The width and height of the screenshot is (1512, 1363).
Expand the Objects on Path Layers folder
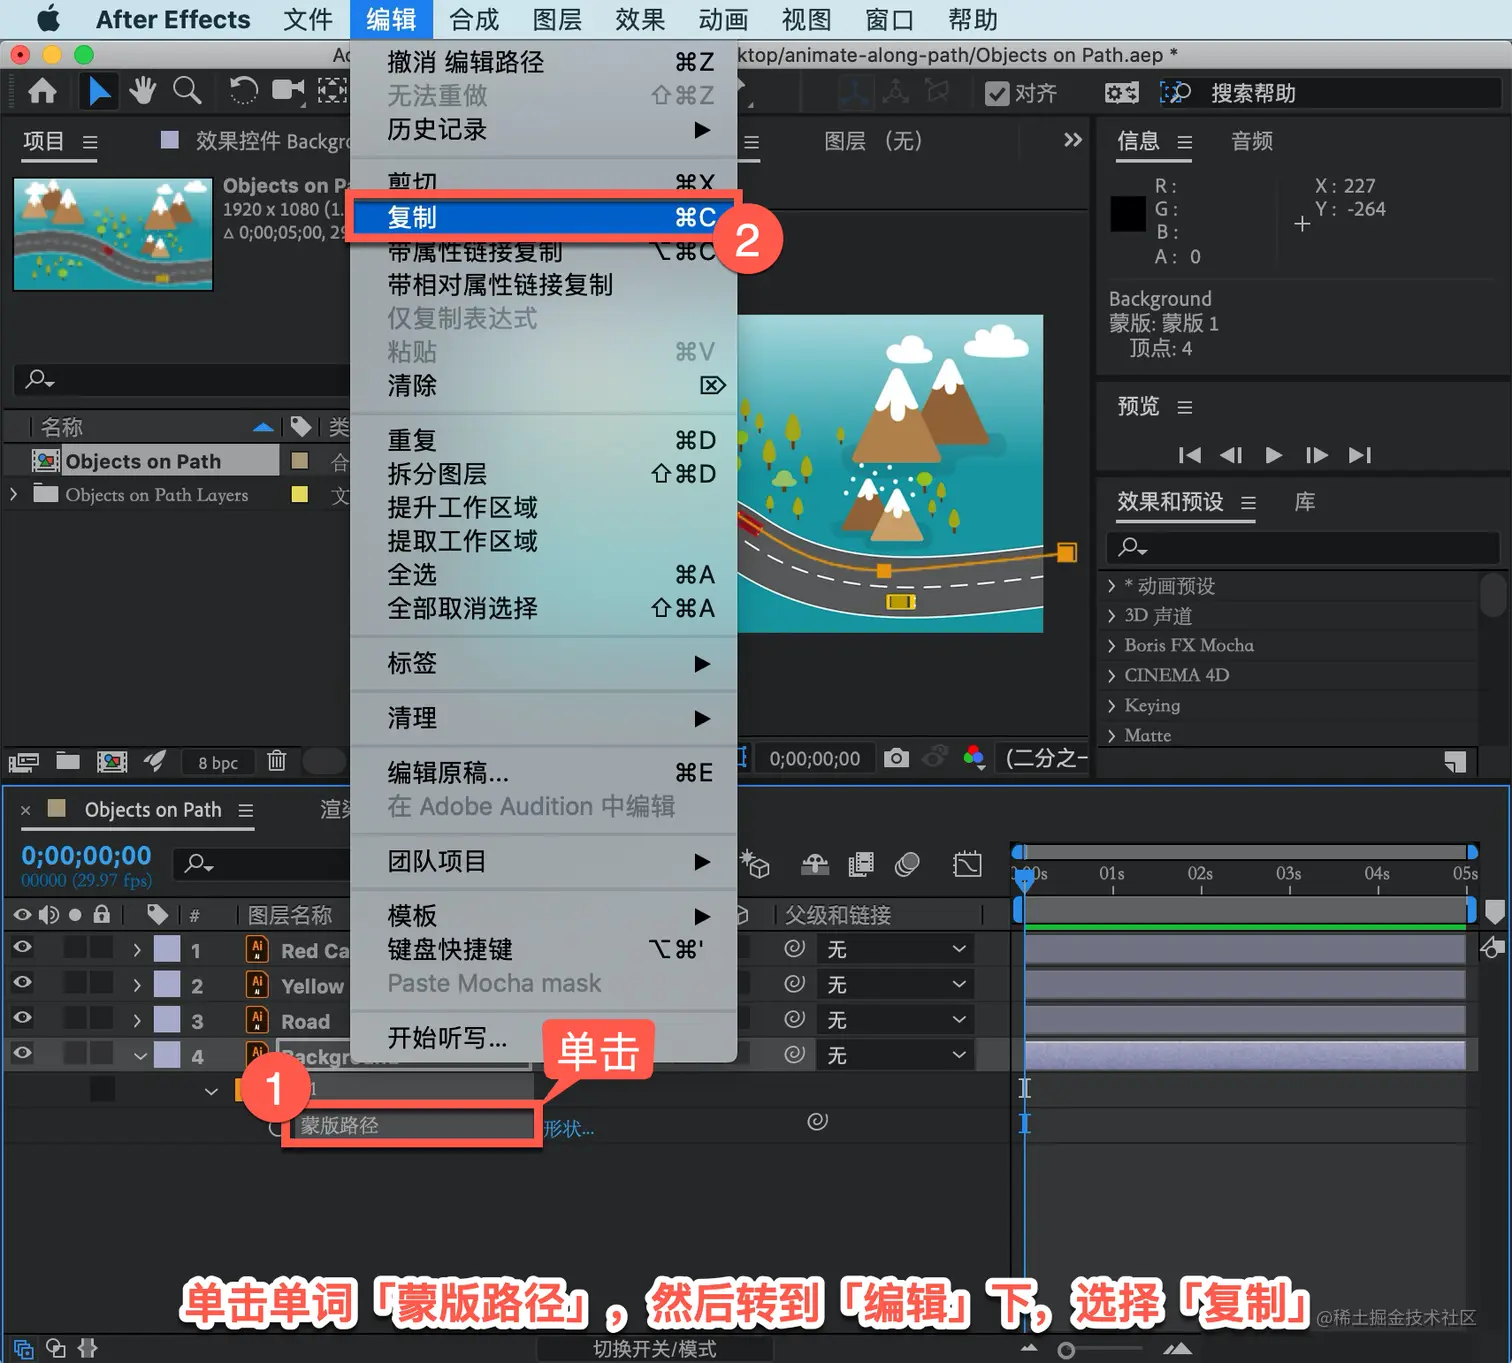(x=13, y=494)
